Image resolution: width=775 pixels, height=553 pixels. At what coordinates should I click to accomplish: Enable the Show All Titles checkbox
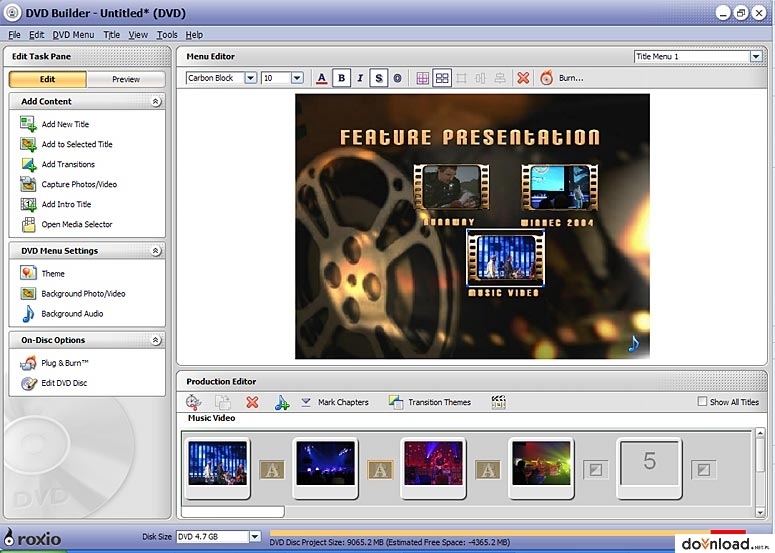702,401
